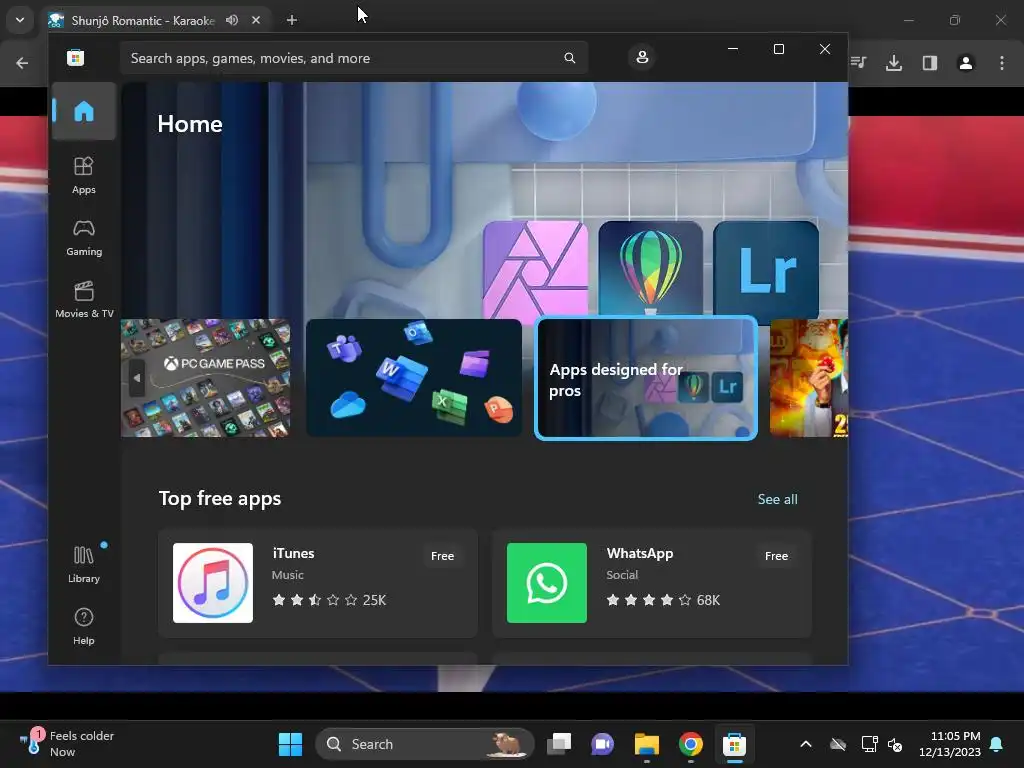Click the iTunes star rating 25K
Viewport: 1024px width, 768px height.
click(329, 600)
